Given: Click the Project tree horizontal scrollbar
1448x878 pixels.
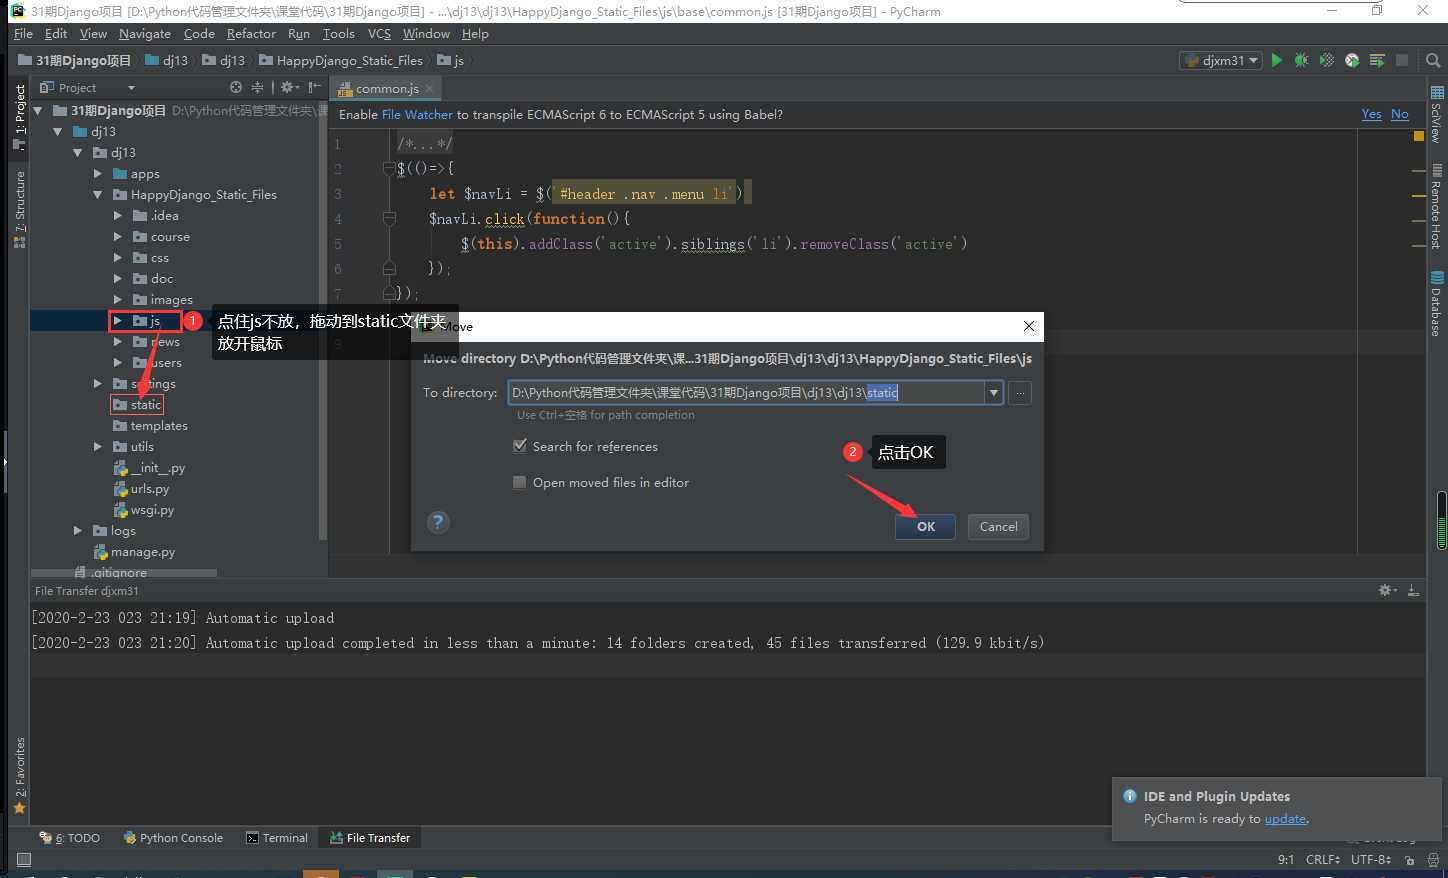Looking at the screenshot, I should coord(124,573).
